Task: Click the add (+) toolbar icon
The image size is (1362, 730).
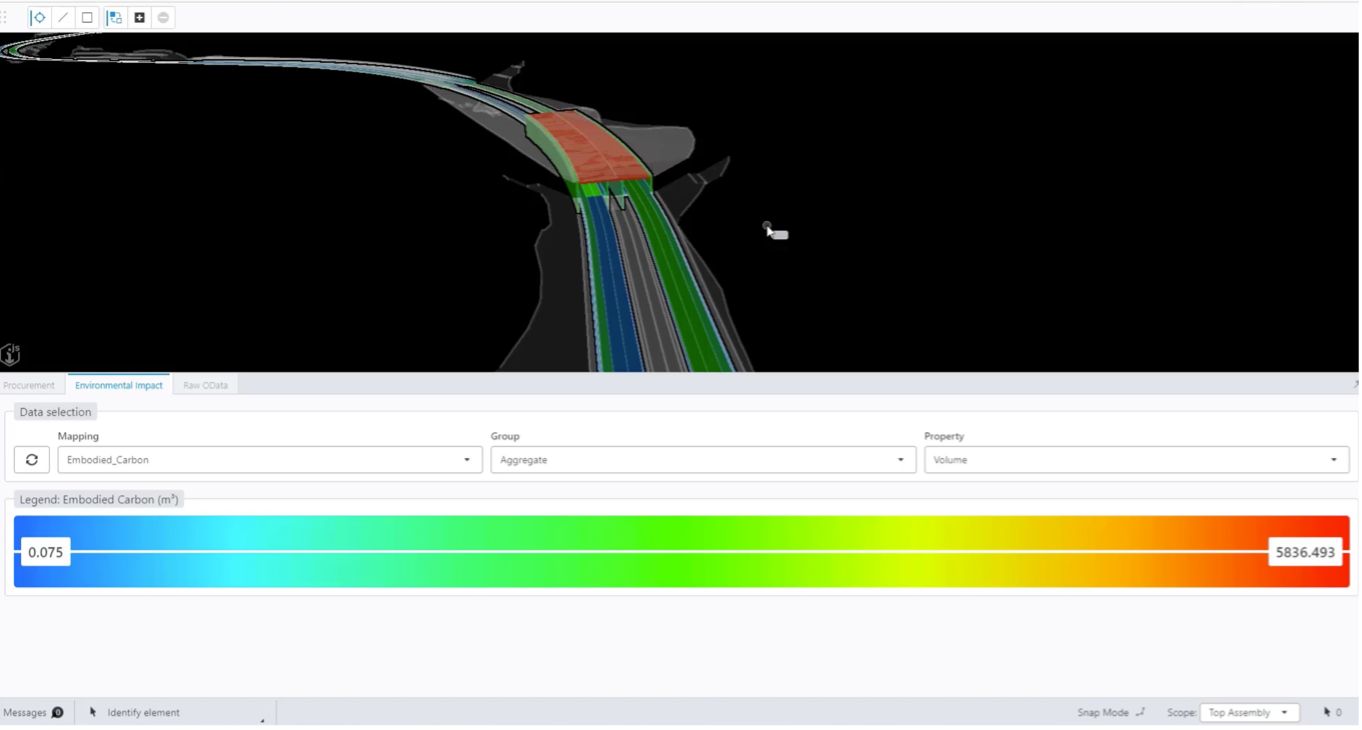Action: 139,16
